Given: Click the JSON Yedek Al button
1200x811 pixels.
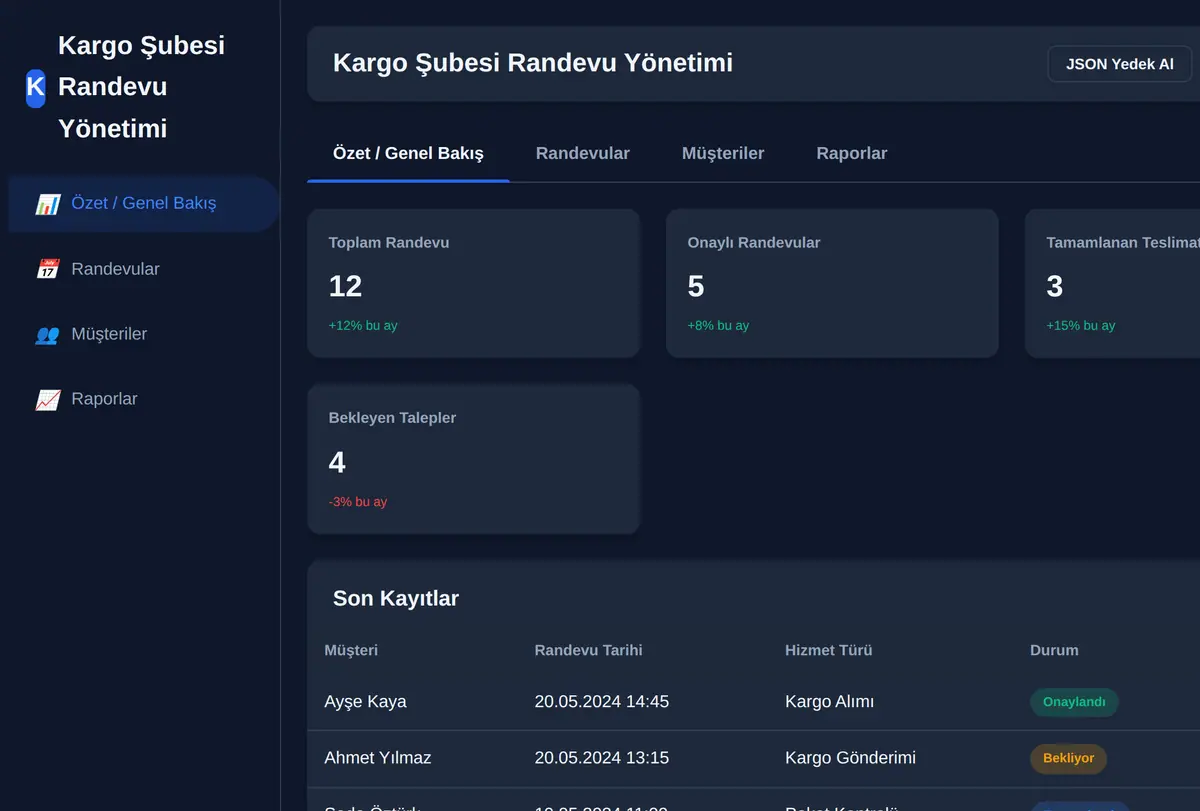Looking at the screenshot, I should 1120,64.
